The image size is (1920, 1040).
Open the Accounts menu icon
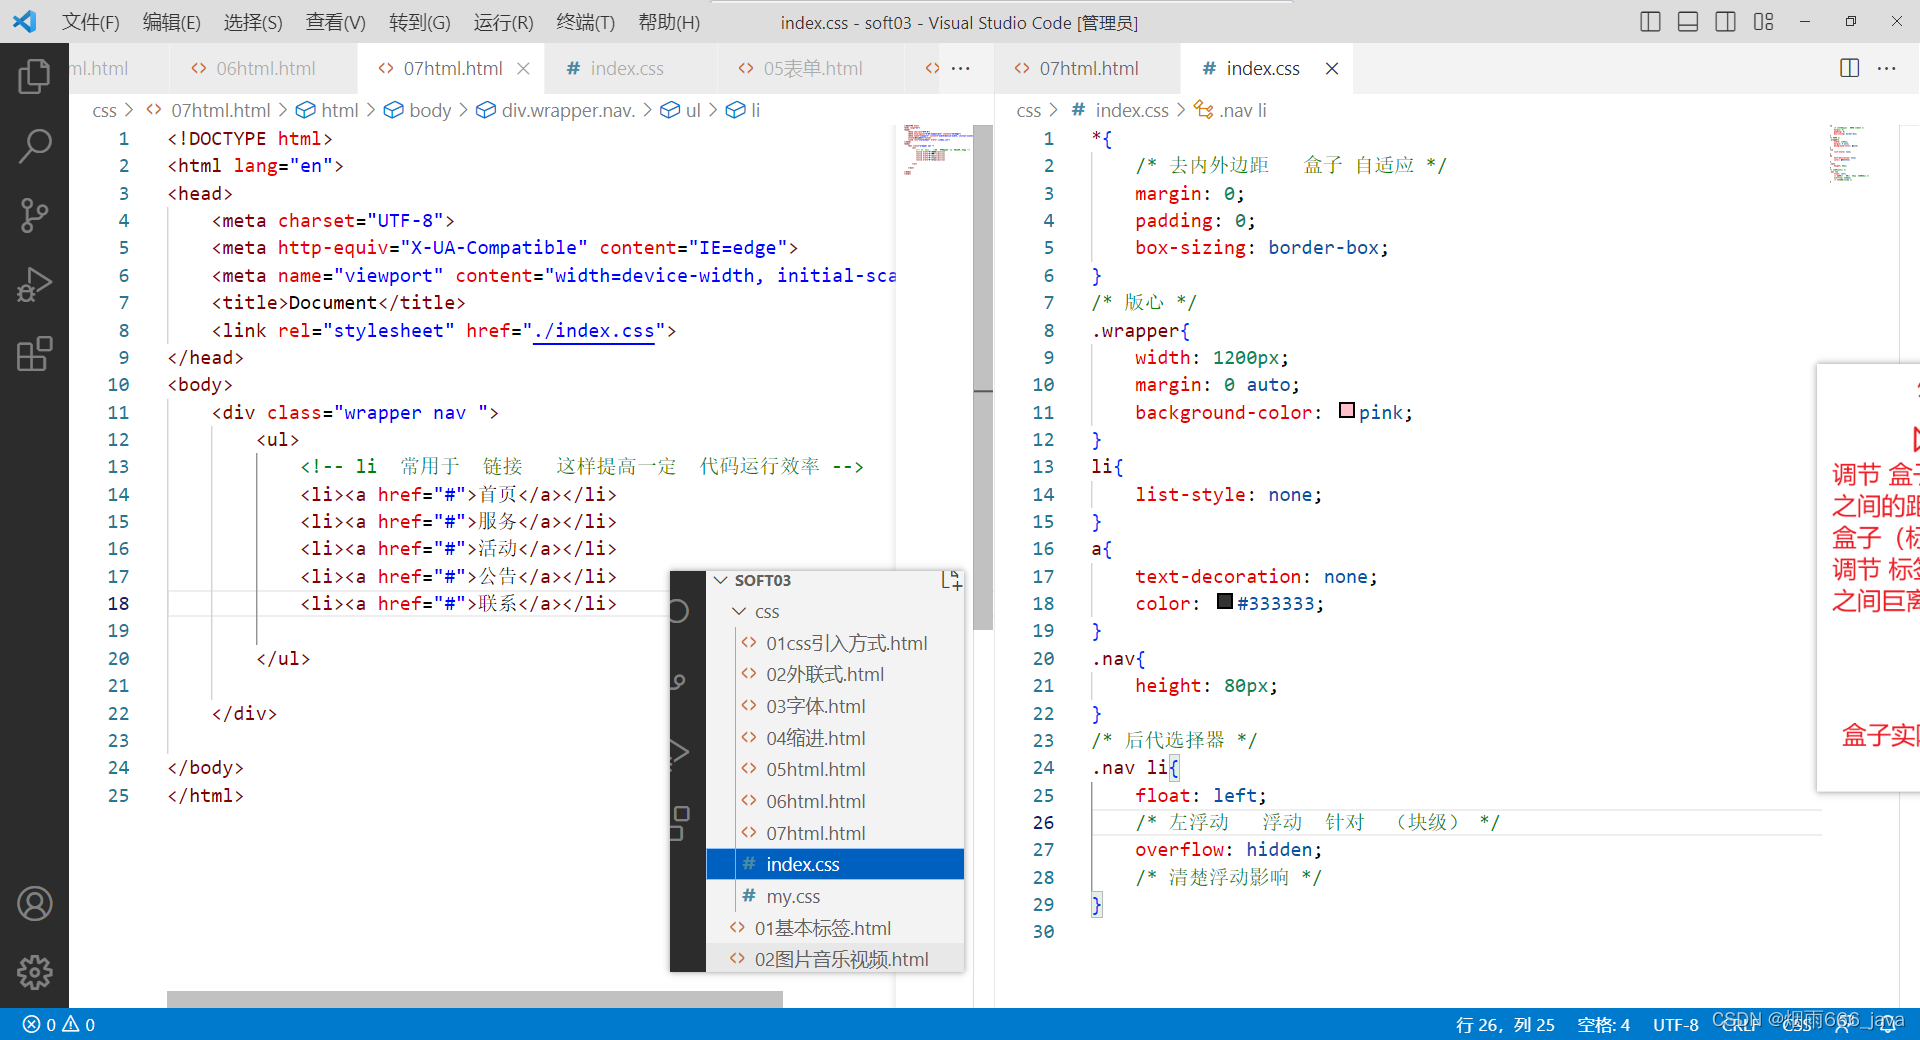pyautogui.click(x=34, y=904)
